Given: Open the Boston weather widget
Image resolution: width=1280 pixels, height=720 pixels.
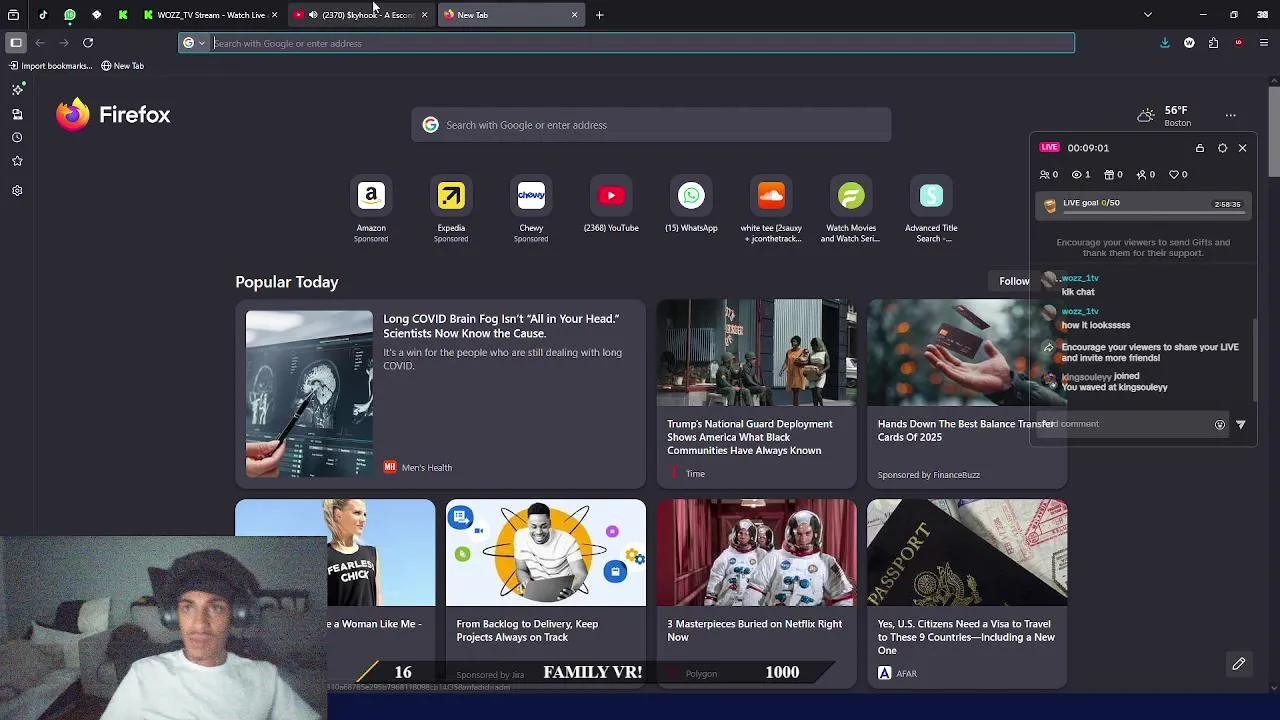Looking at the screenshot, I should (1165, 116).
